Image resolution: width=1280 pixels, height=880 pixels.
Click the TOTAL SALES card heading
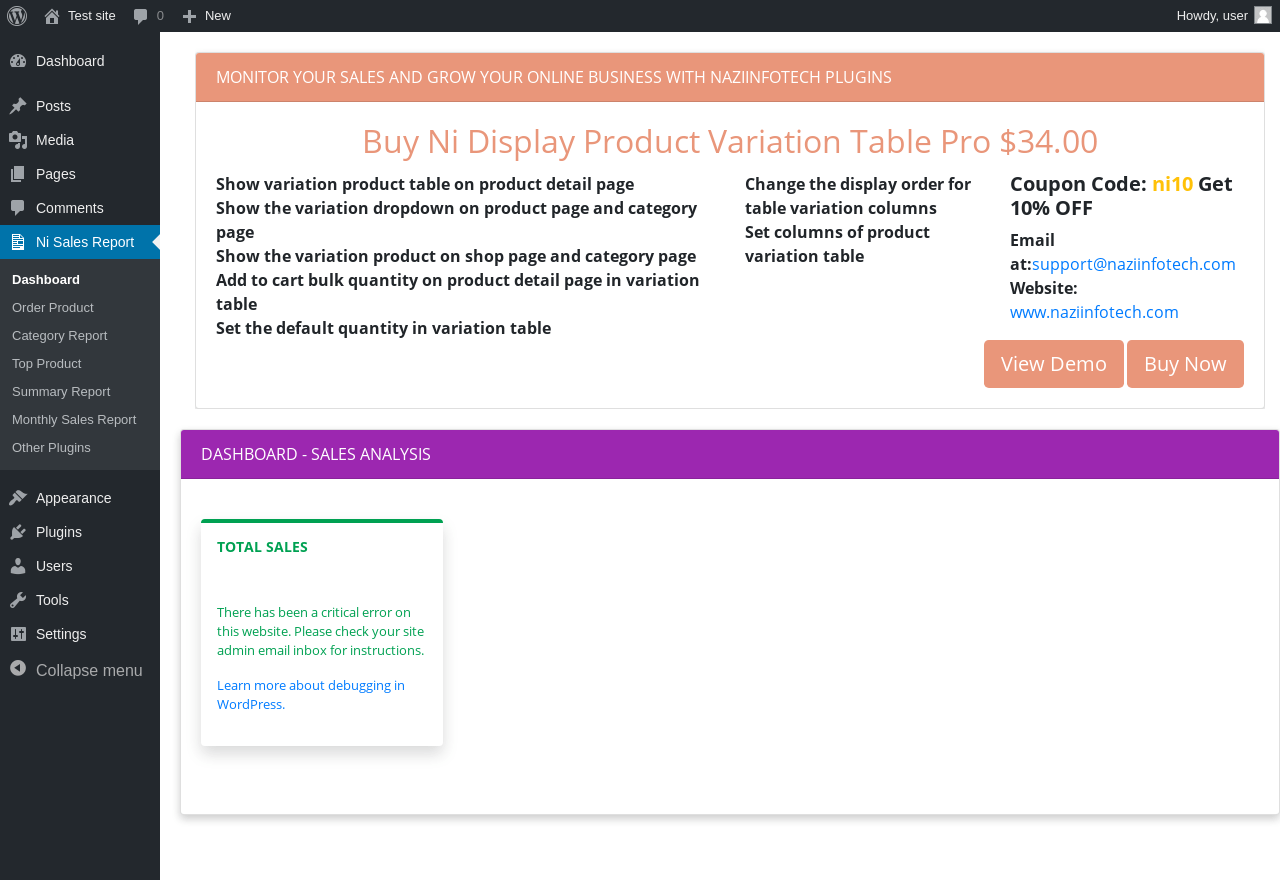[262, 547]
